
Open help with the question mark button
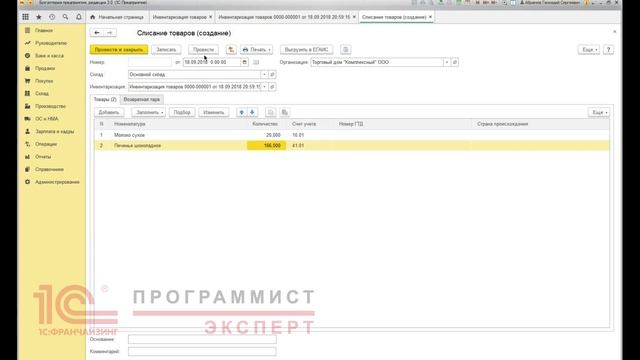point(608,49)
